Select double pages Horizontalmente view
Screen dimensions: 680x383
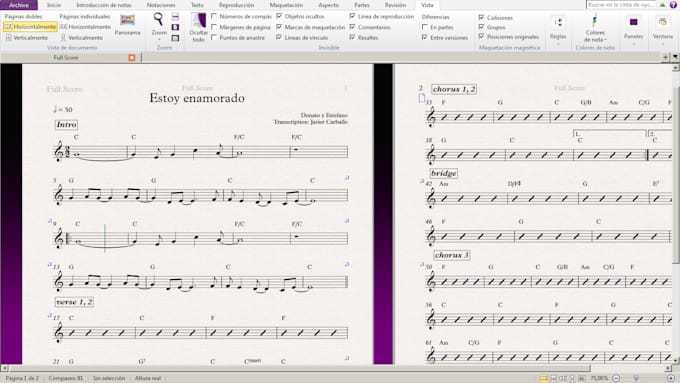pyautogui.click(x=30, y=27)
